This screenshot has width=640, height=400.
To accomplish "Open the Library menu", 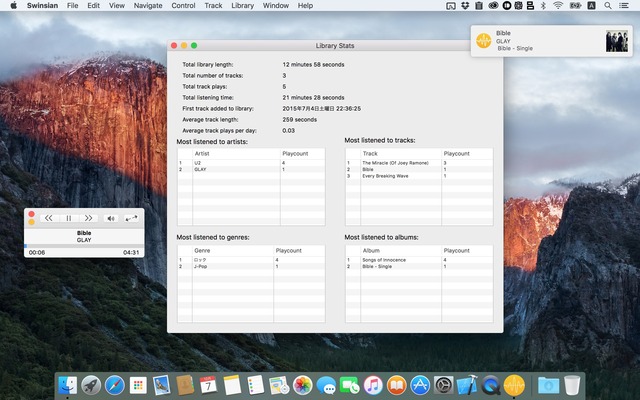I will 242,5.
